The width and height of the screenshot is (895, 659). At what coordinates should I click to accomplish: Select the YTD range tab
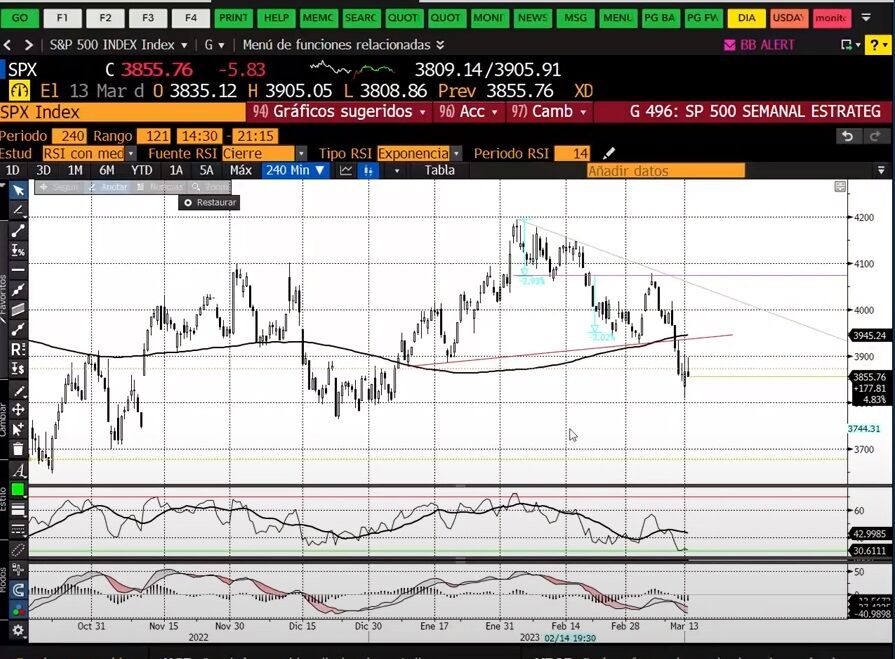(x=142, y=170)
